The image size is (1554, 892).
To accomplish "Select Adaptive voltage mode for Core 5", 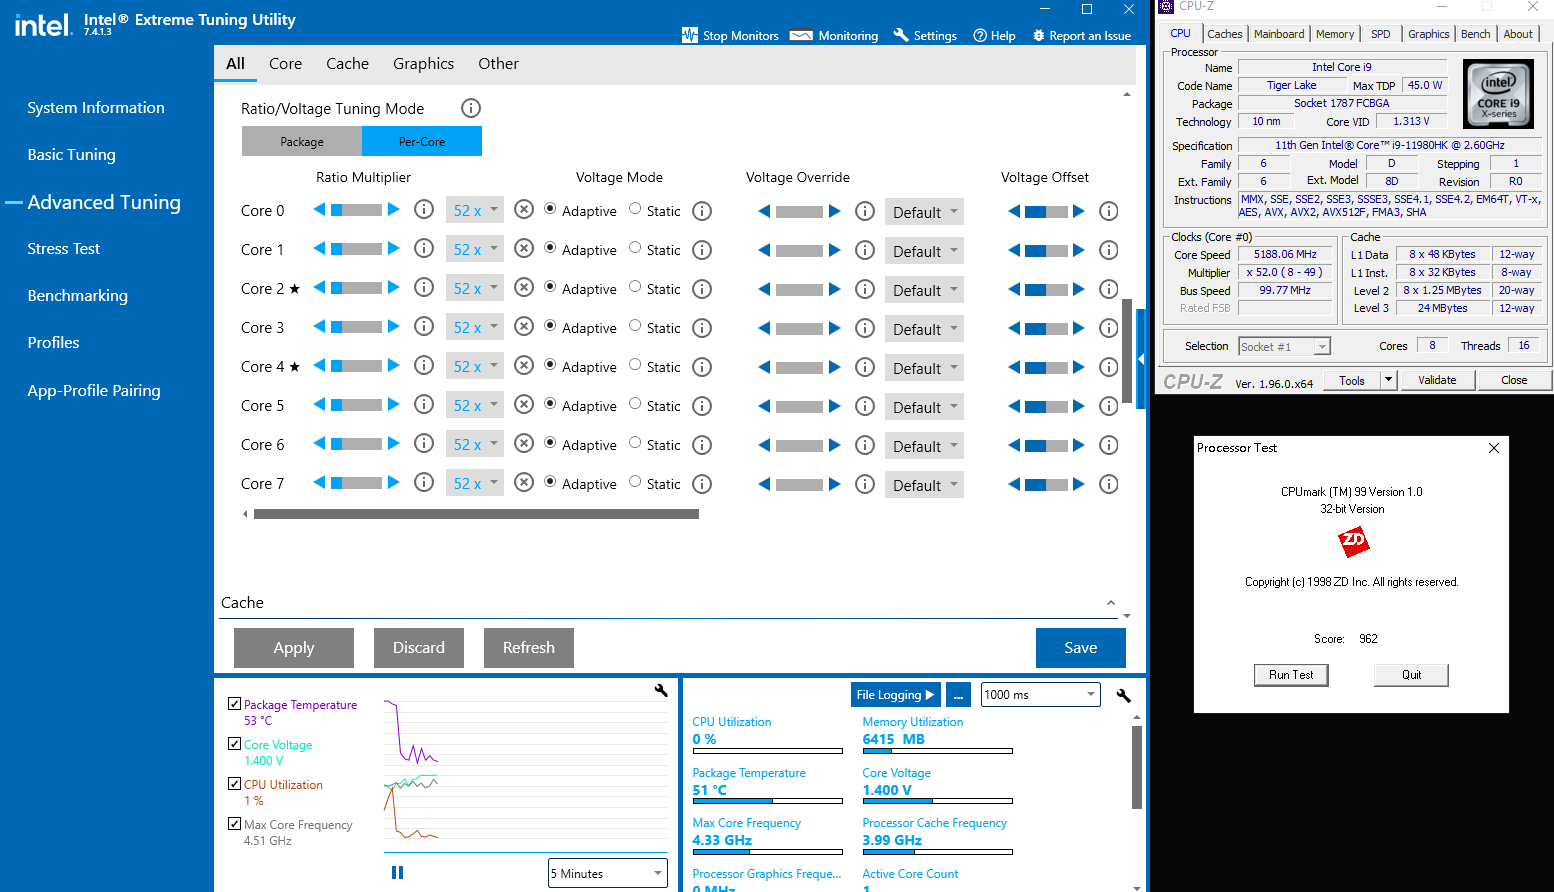I will (550, 404).
